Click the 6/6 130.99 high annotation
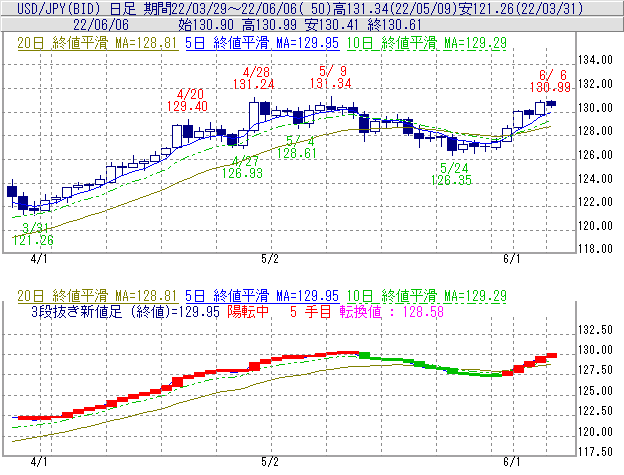Screen dimensions: 624x475 550,81
